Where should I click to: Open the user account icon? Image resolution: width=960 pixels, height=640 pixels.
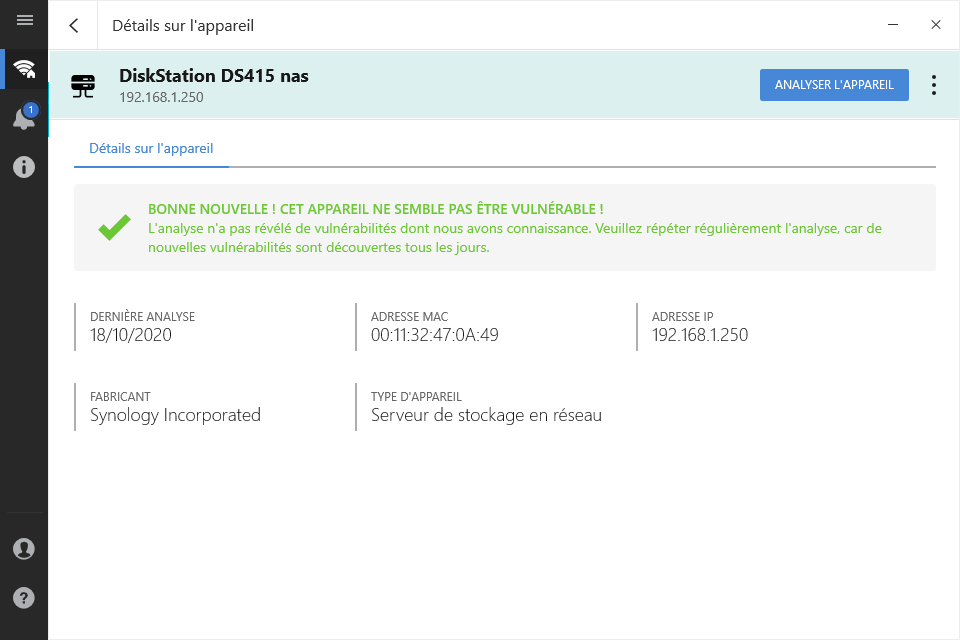click(x=24, y=549)
